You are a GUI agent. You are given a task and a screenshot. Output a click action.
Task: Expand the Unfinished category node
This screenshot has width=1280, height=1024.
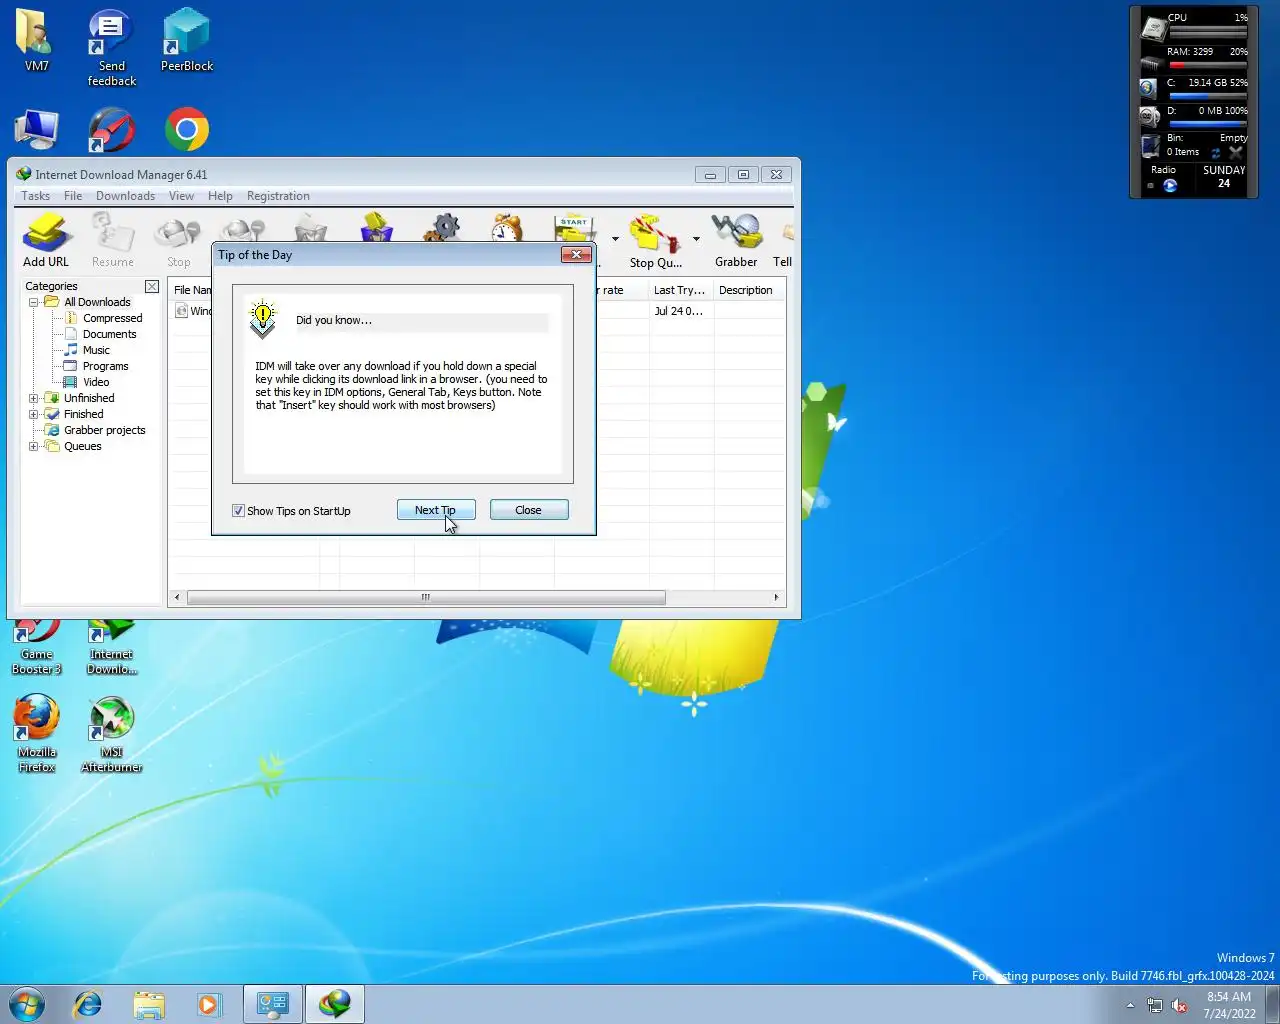34,398
